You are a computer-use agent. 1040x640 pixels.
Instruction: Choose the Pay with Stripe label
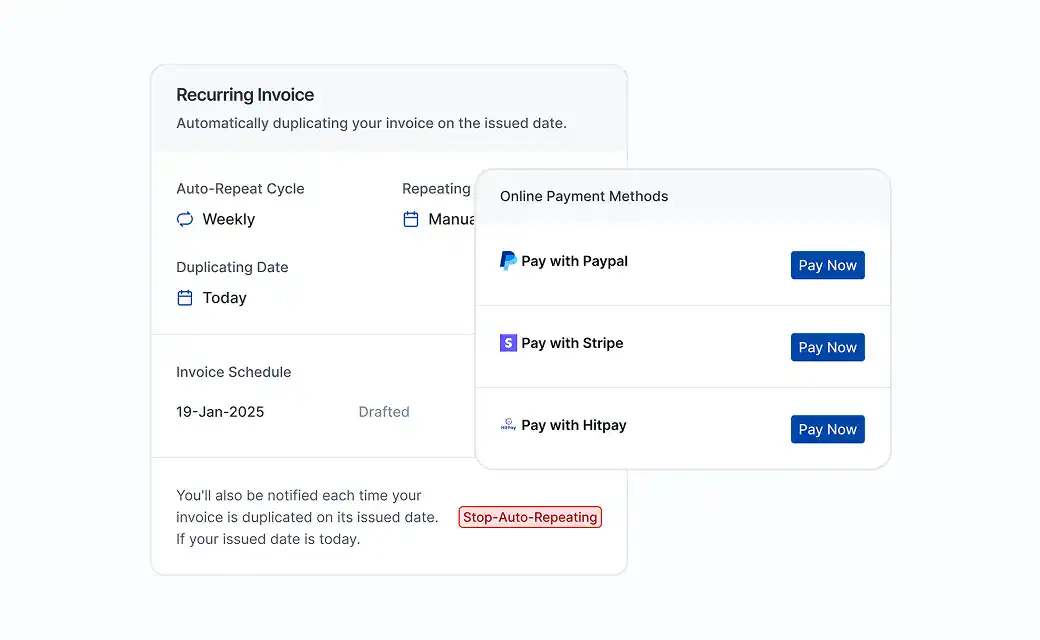(572, 343)
